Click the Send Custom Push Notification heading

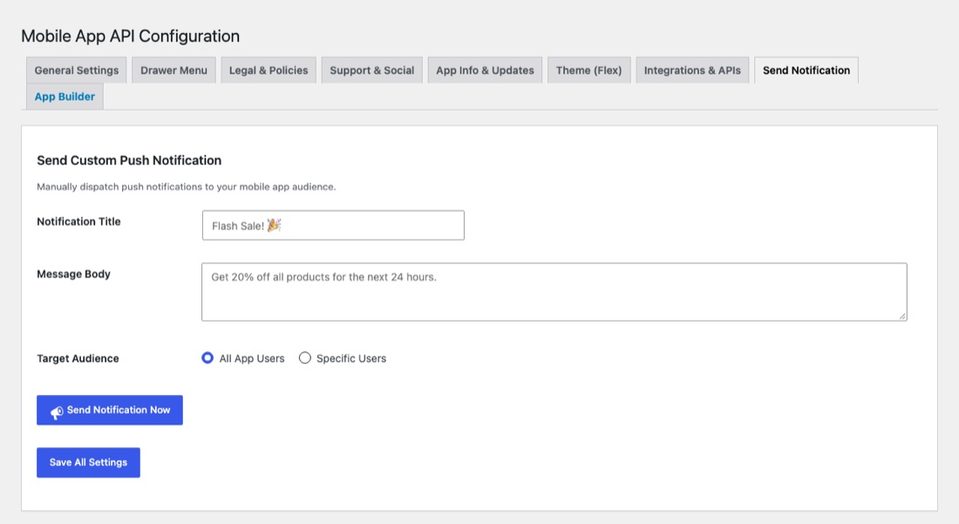pos(129,160)
